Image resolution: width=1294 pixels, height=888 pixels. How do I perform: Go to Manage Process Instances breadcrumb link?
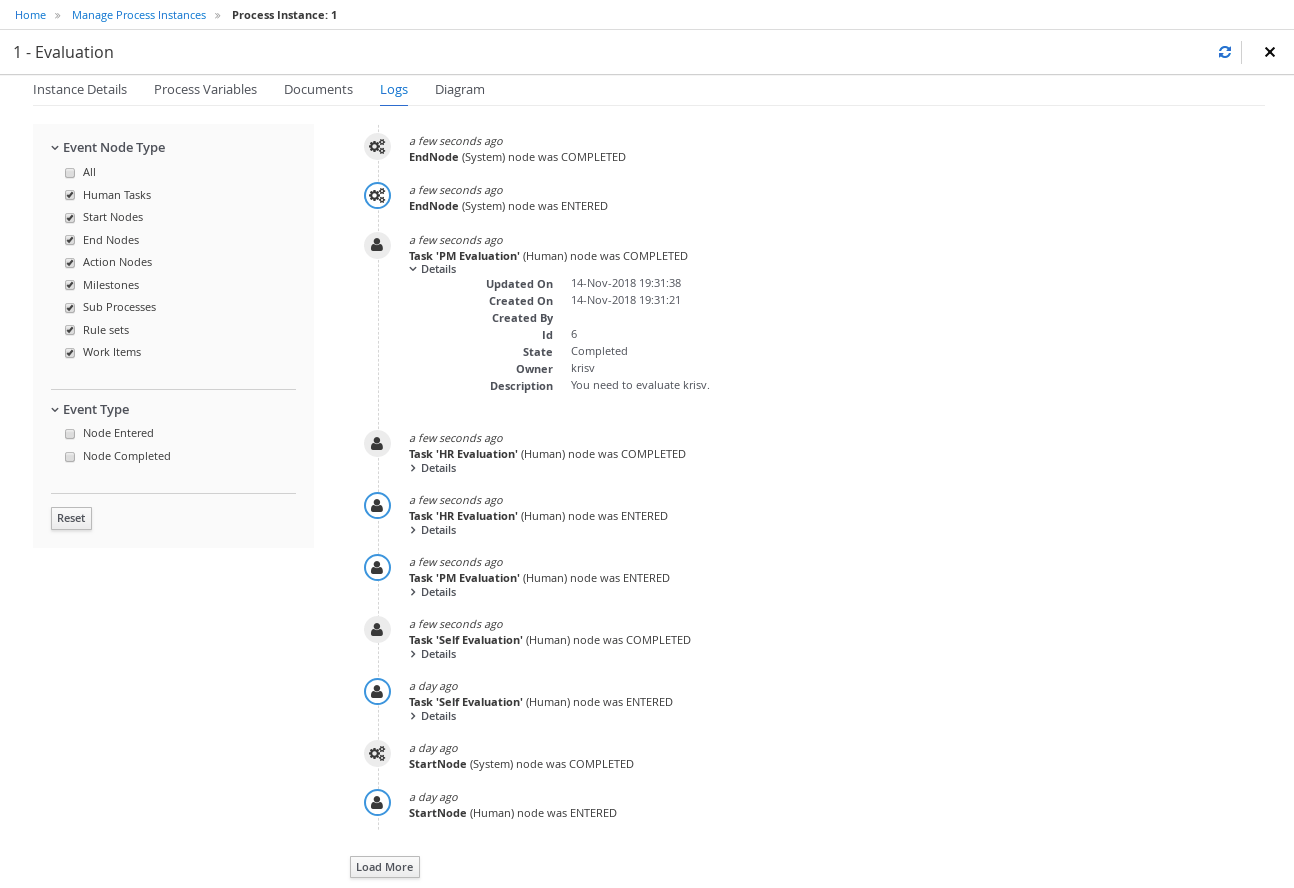(139, 15)
